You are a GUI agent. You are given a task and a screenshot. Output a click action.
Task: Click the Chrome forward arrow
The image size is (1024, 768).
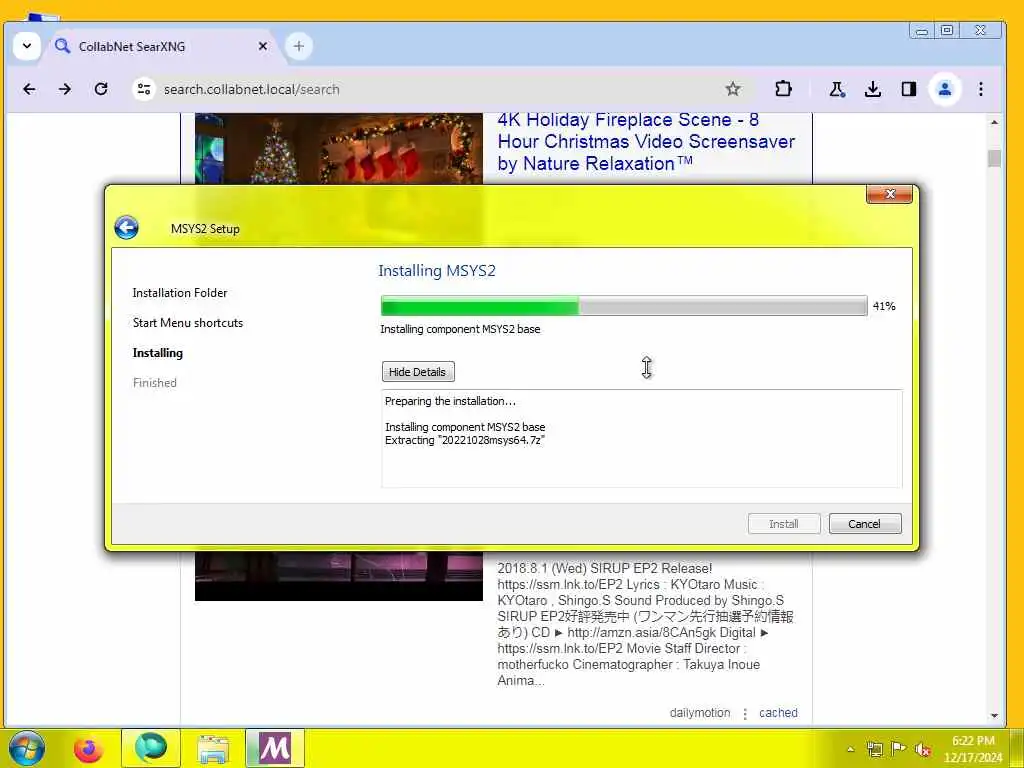(65, 89)
